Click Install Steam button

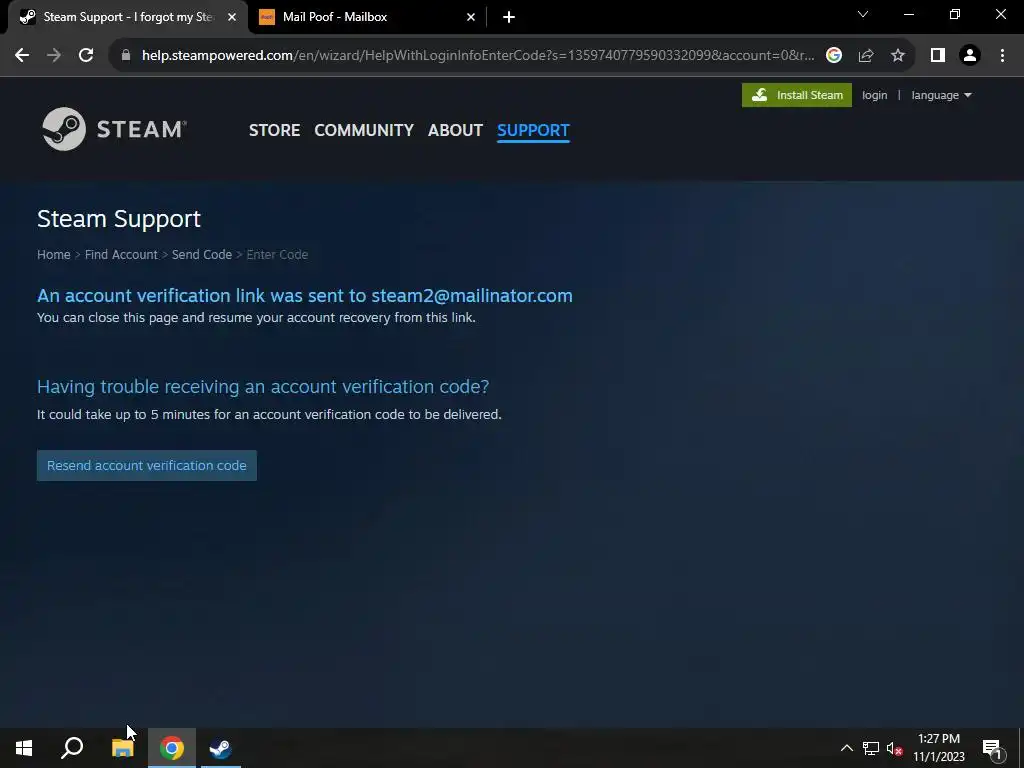tap(797, 95)
